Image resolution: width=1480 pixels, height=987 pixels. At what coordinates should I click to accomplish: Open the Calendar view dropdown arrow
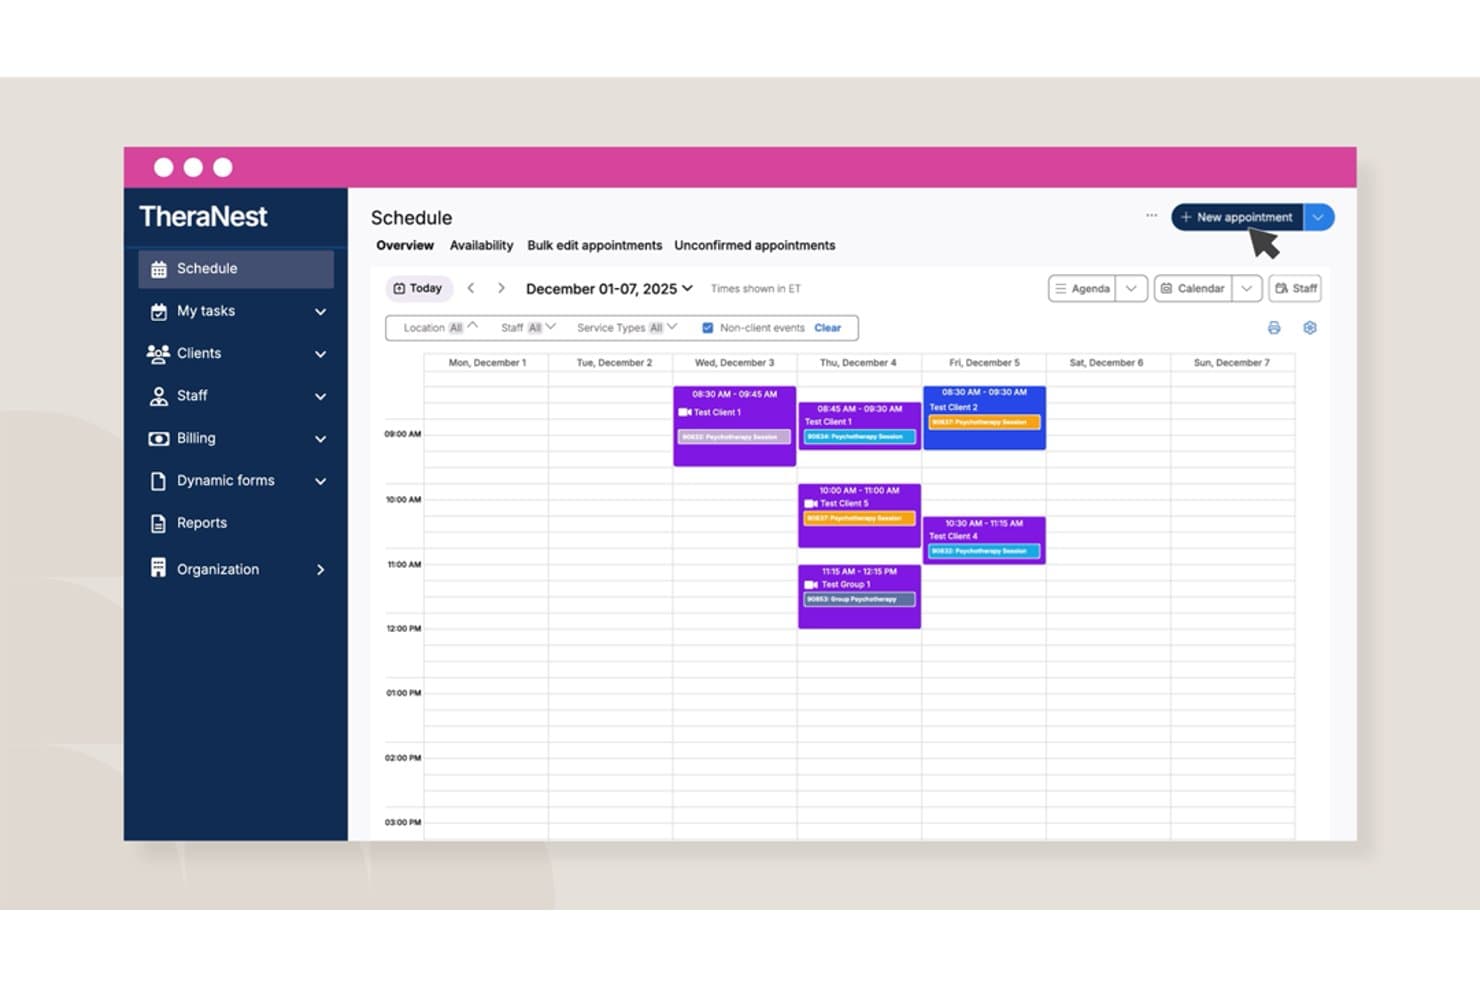coord(1247,289)
